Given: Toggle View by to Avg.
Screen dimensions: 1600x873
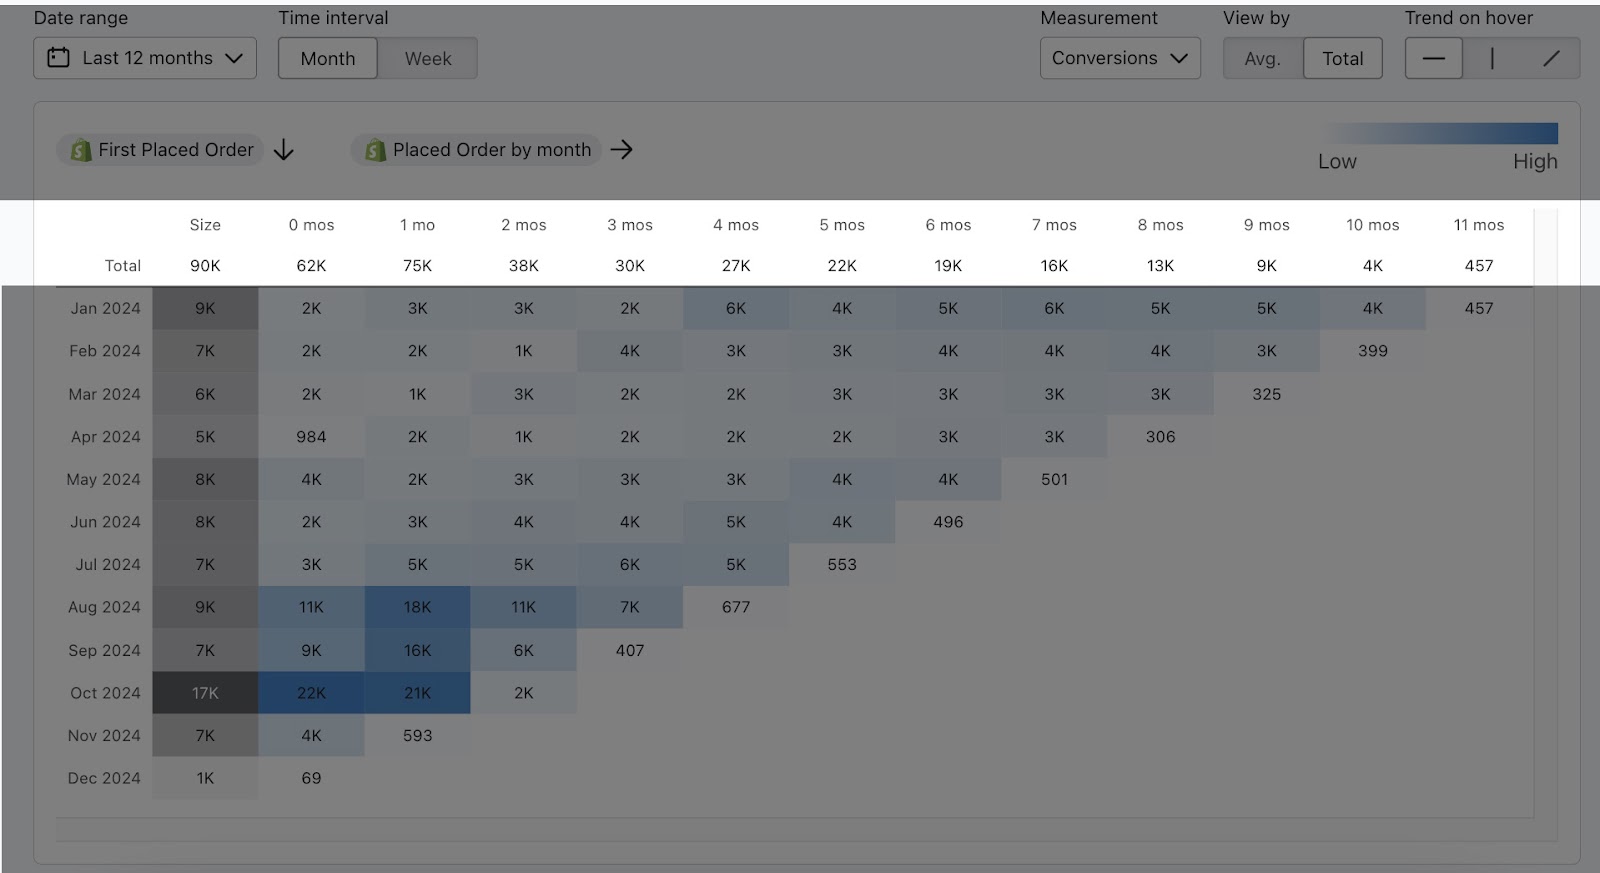Looking at the screenshot, I should [x=1262, y=58].
